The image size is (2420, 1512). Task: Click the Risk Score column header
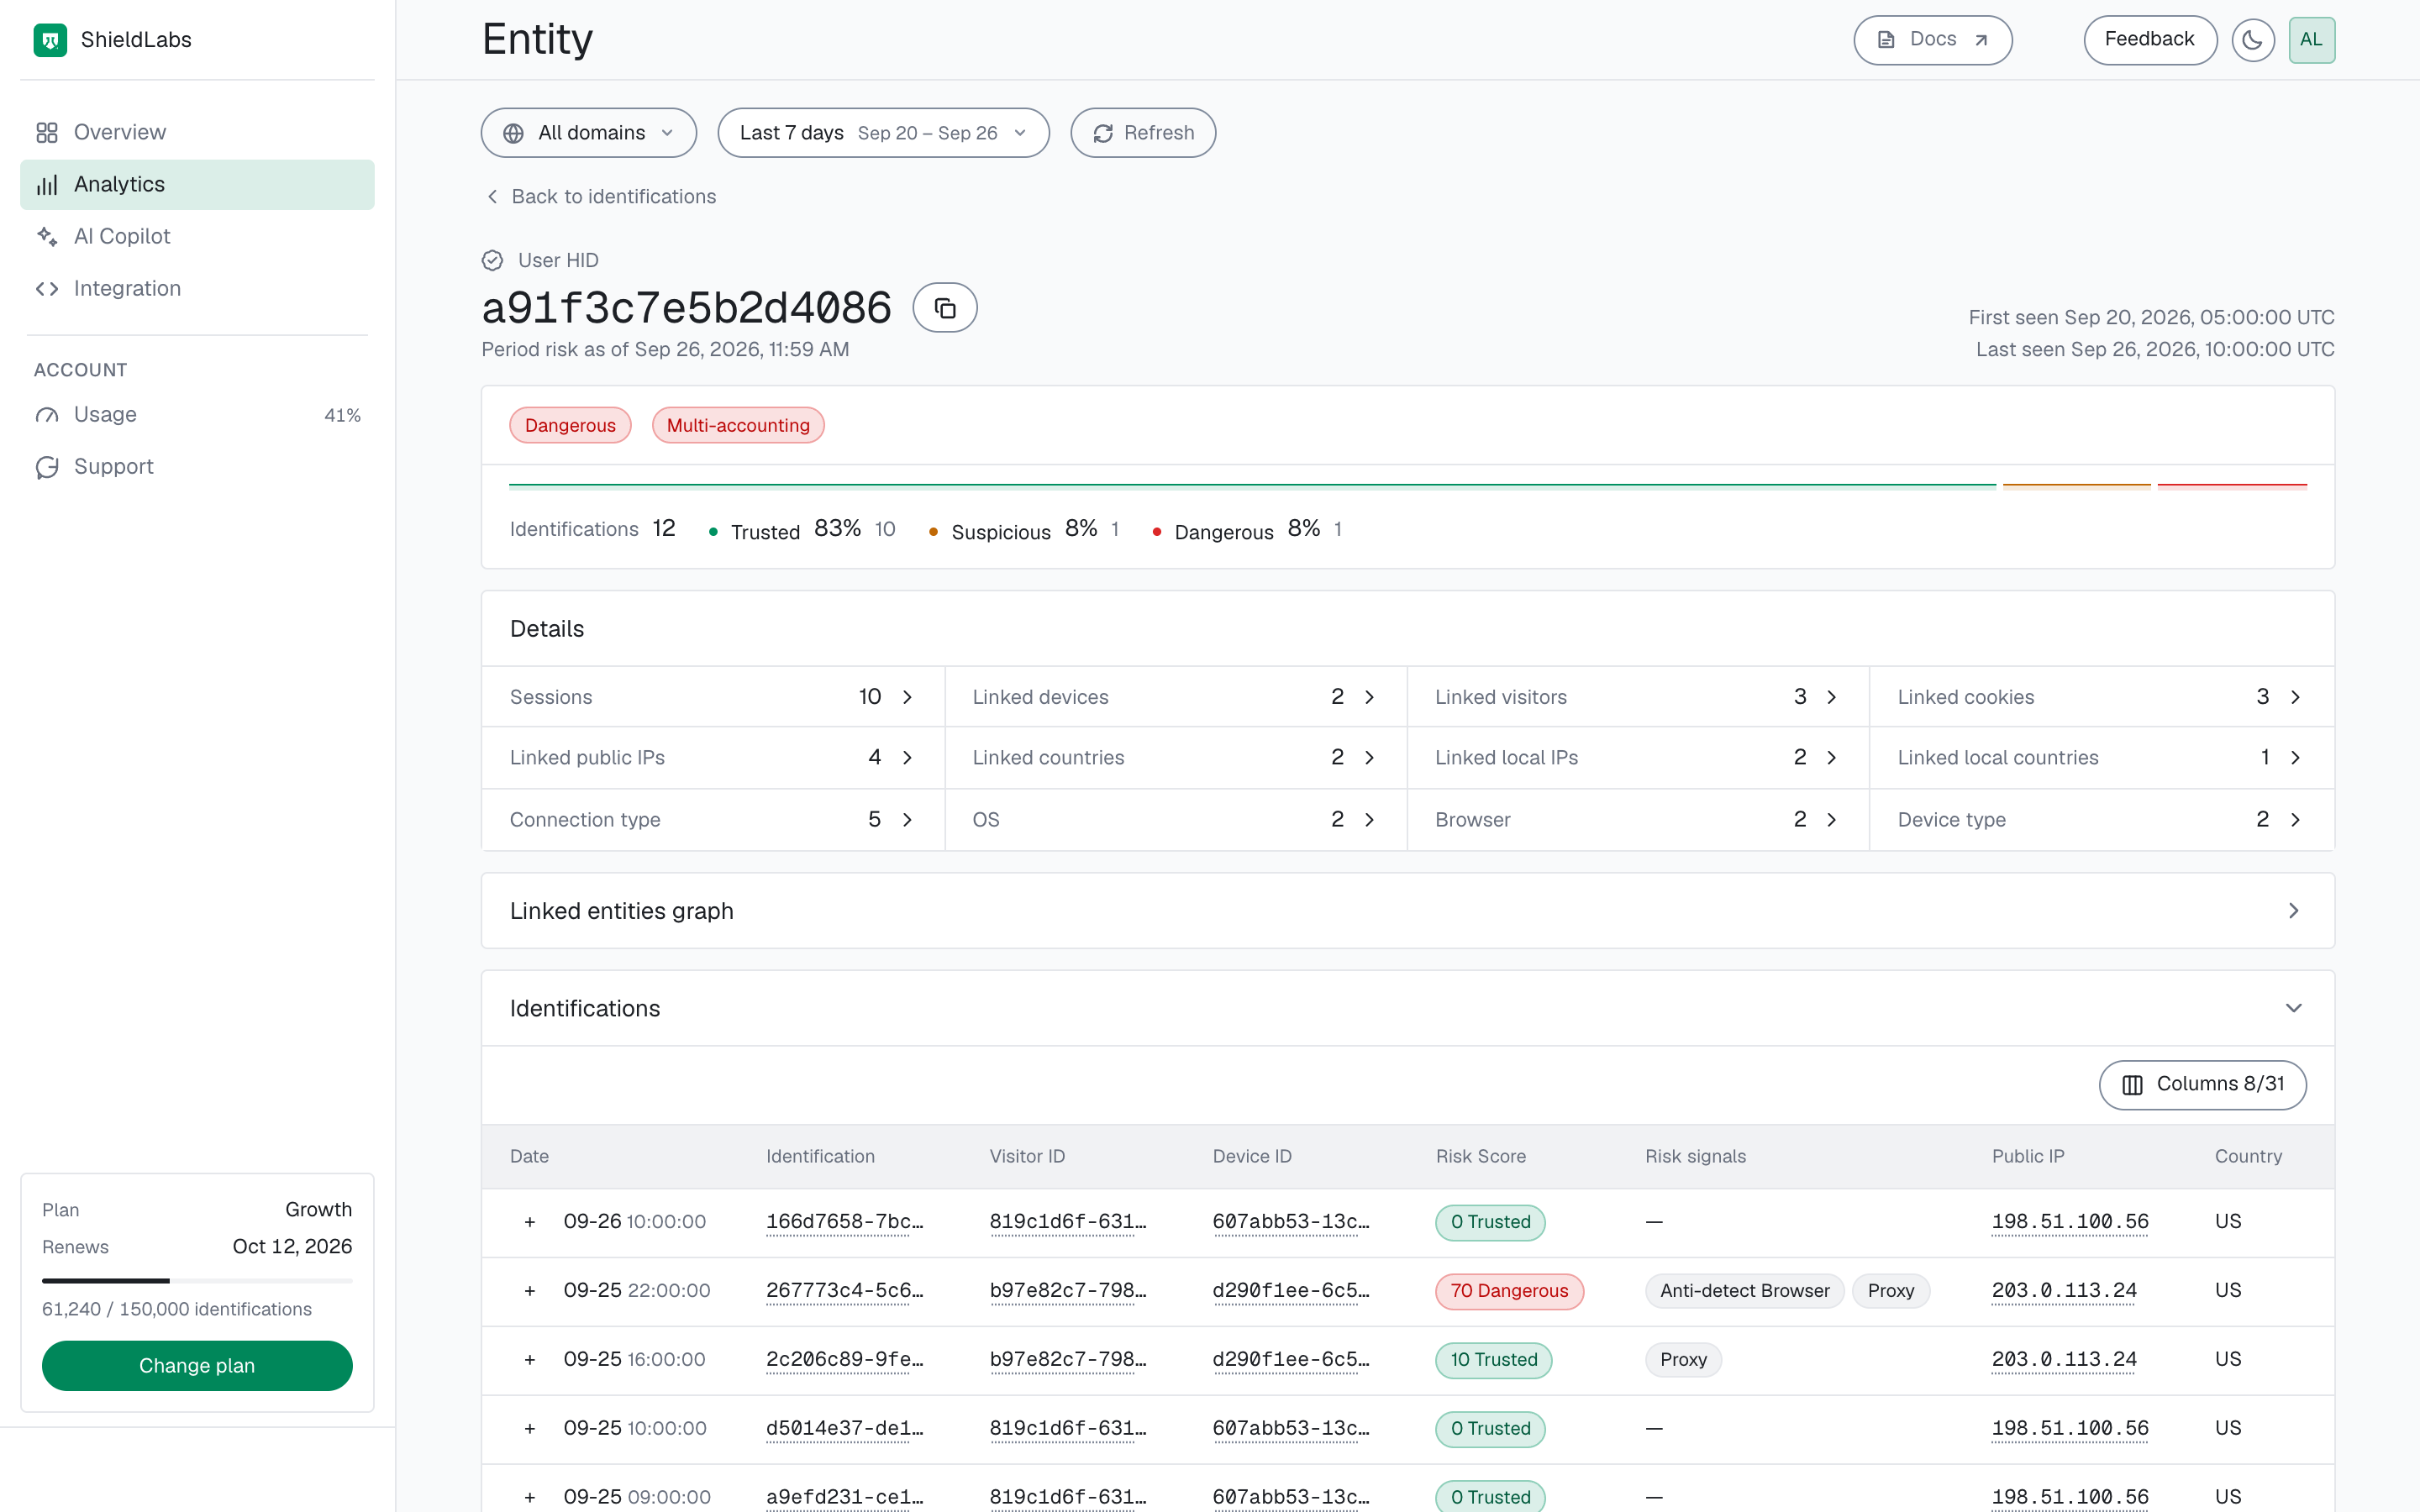click(1480, 1156)
